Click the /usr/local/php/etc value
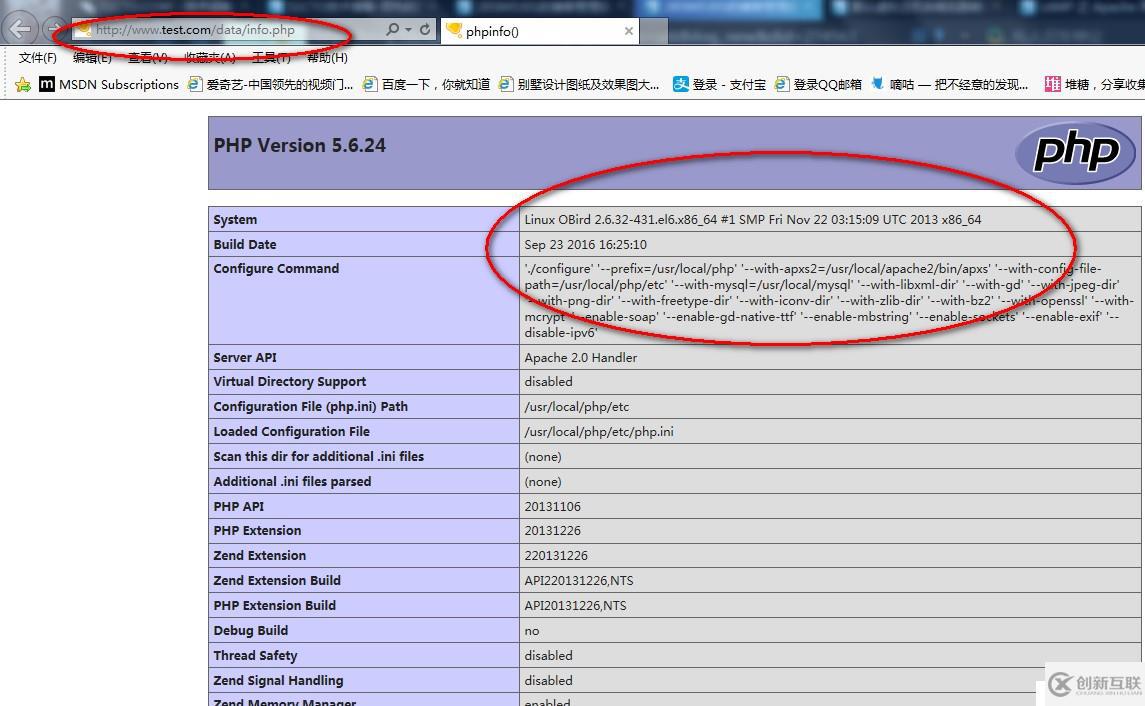Image resolution: width=1145 pixels, height=706 pixels. [577, 407]
